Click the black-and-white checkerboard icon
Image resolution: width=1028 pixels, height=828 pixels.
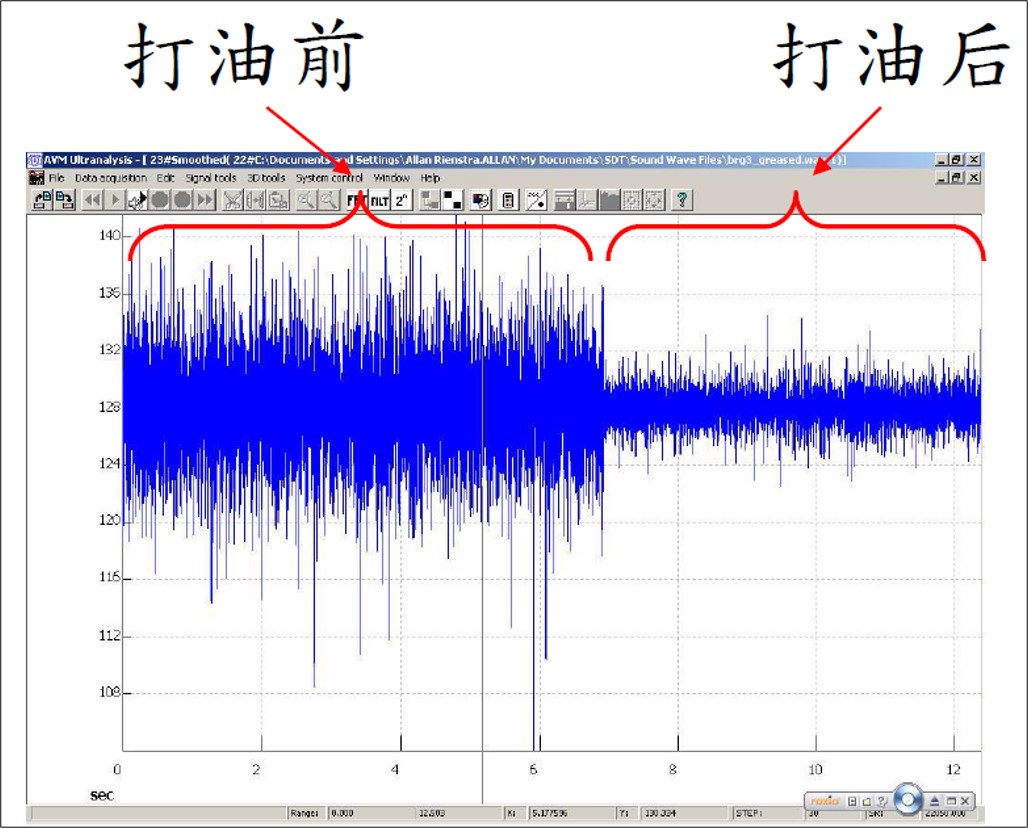453,201
